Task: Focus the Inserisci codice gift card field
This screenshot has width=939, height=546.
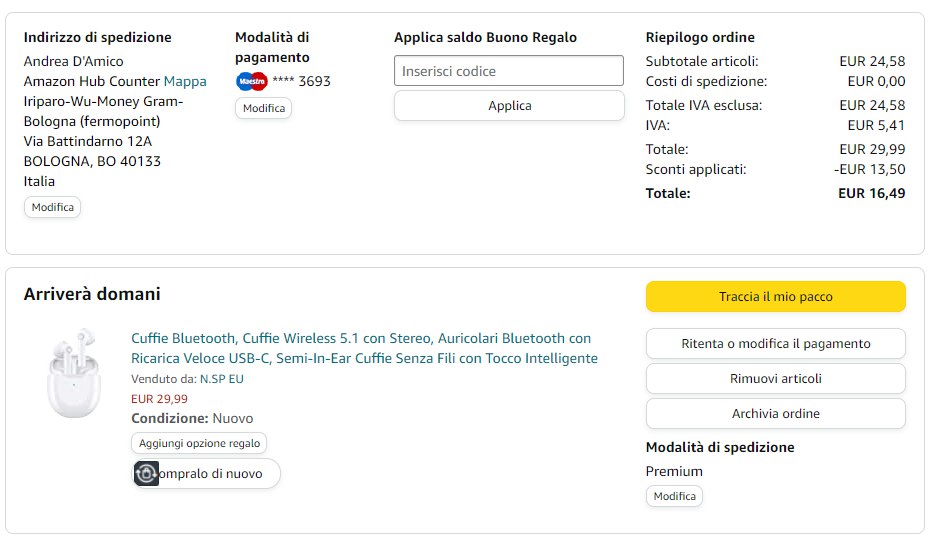Action: (x=509, y=71)
